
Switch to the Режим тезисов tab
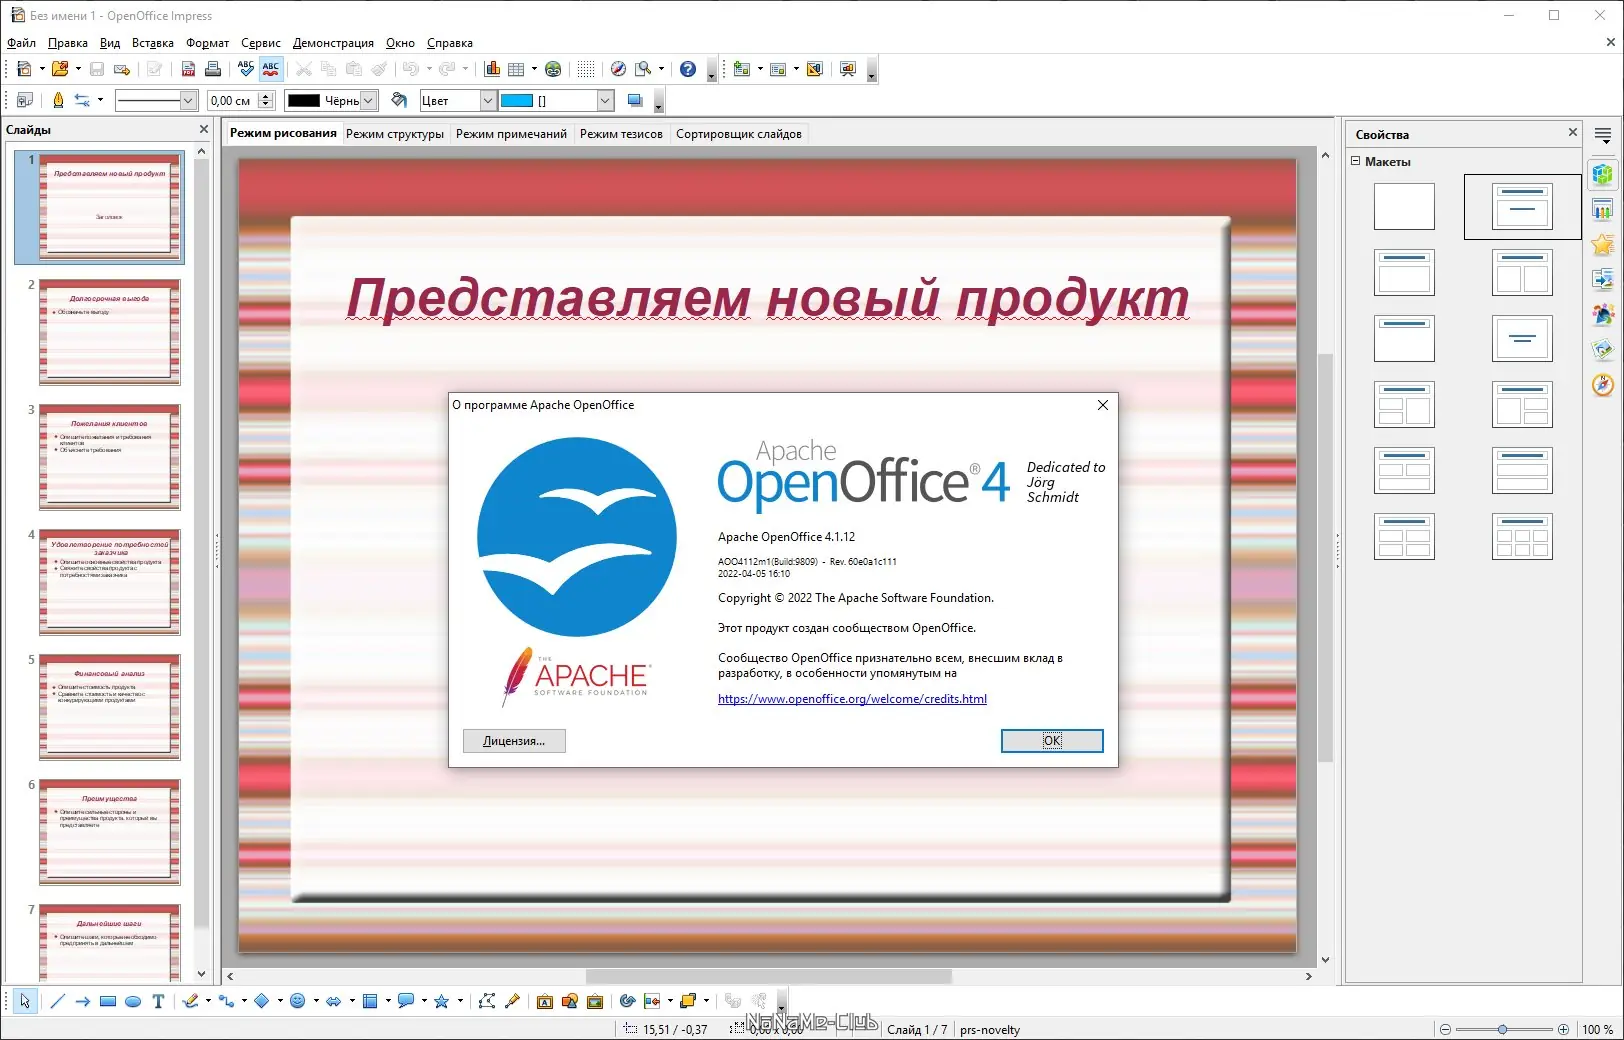621,134
